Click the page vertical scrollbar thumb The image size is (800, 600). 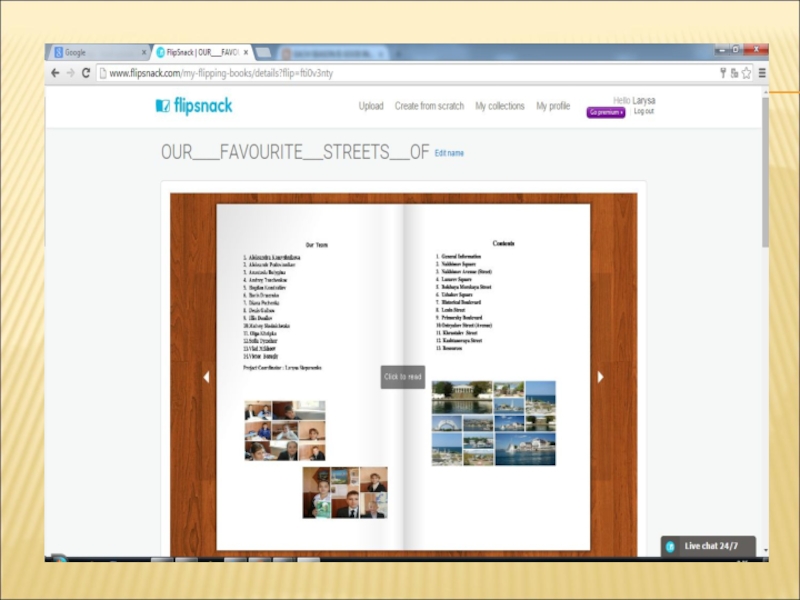(x=765, y=172)
